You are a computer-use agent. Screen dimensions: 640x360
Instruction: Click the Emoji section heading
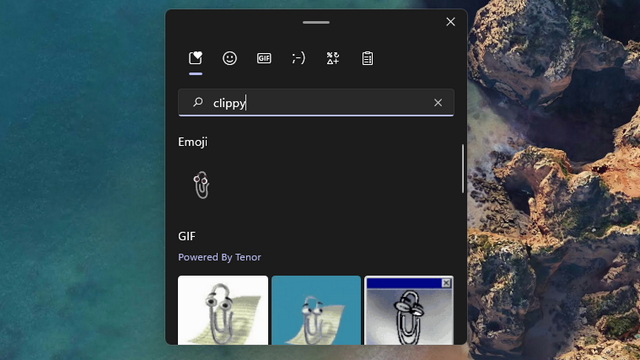tap(193, 142)
